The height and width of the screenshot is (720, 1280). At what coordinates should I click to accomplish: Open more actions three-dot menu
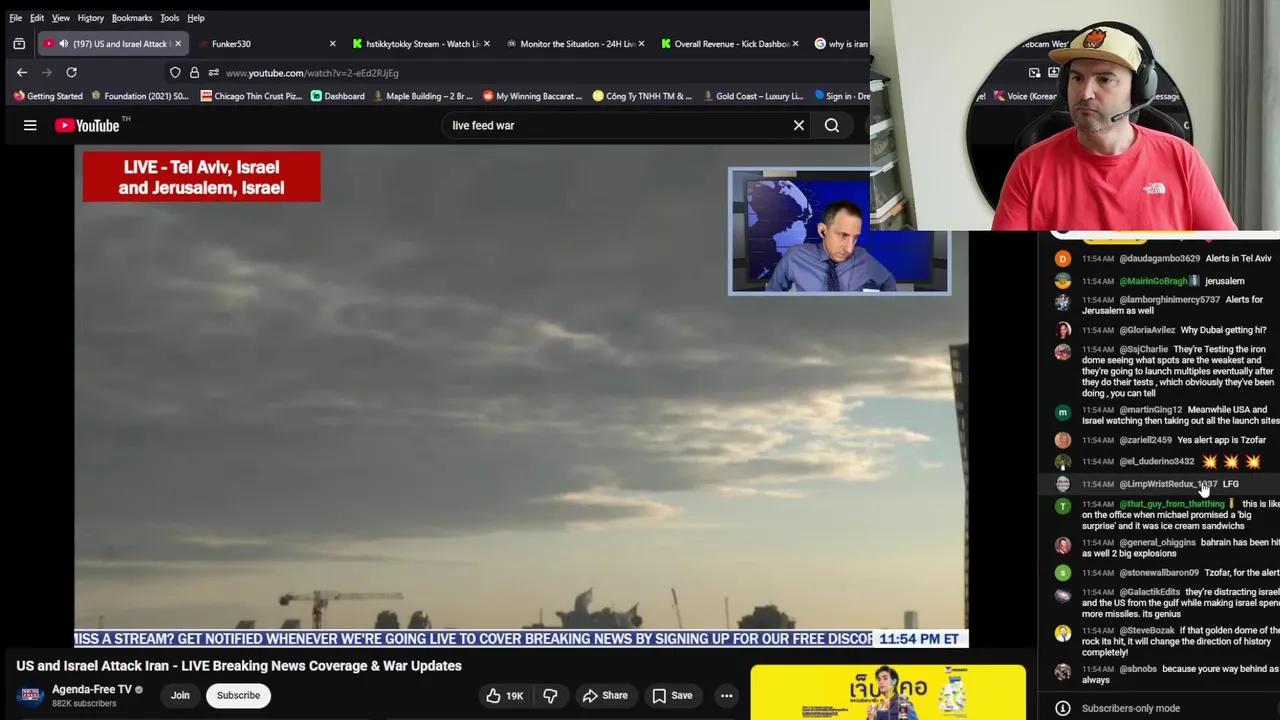(727, 695)
